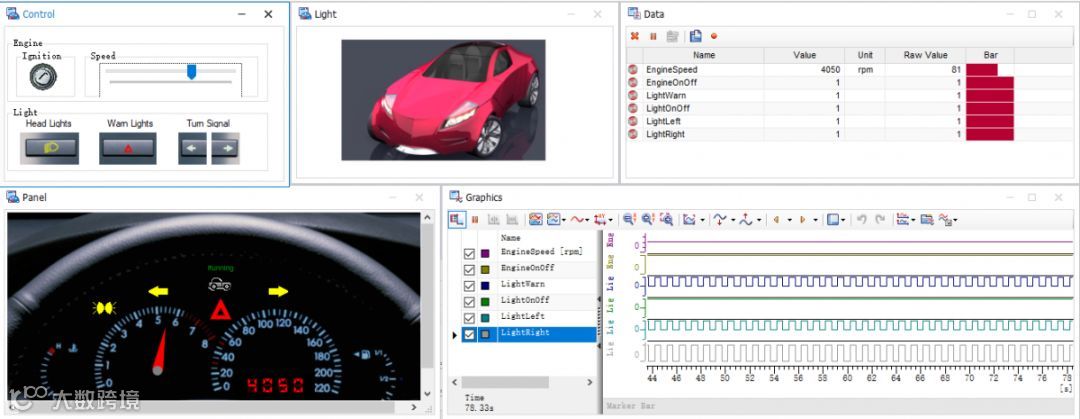
Task: Toggle the Head Lights button
Action: pyautogui.click(x=50, y=148)
